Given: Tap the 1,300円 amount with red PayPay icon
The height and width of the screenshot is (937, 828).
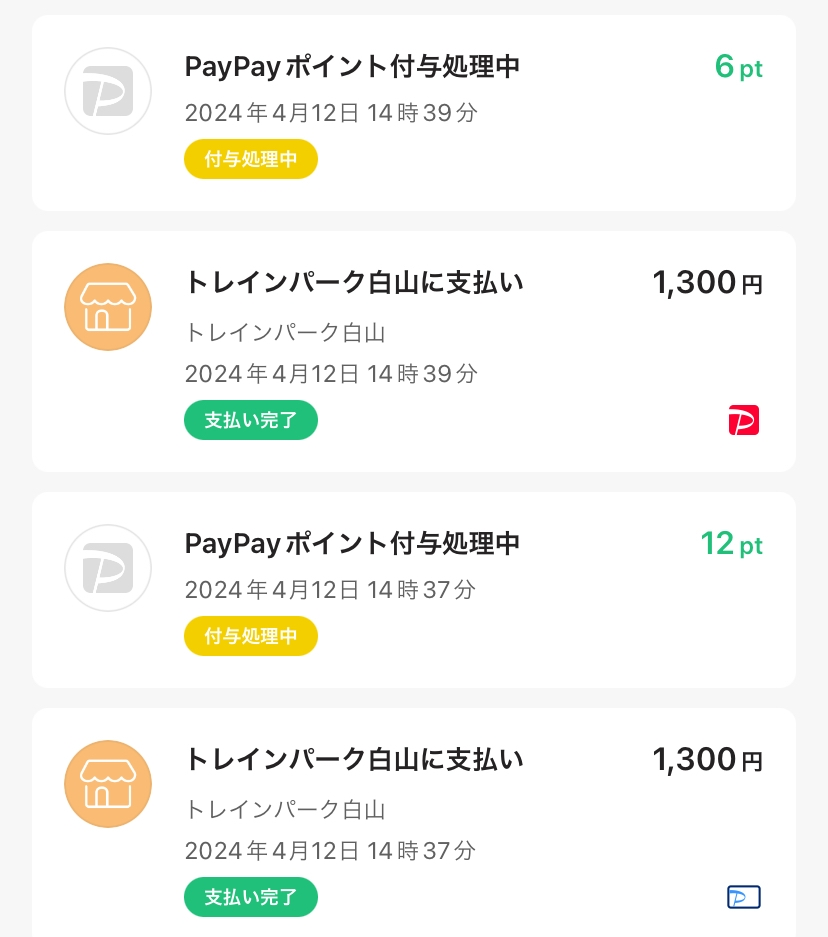Looking at the screenshot, I should tap(708, 283).
